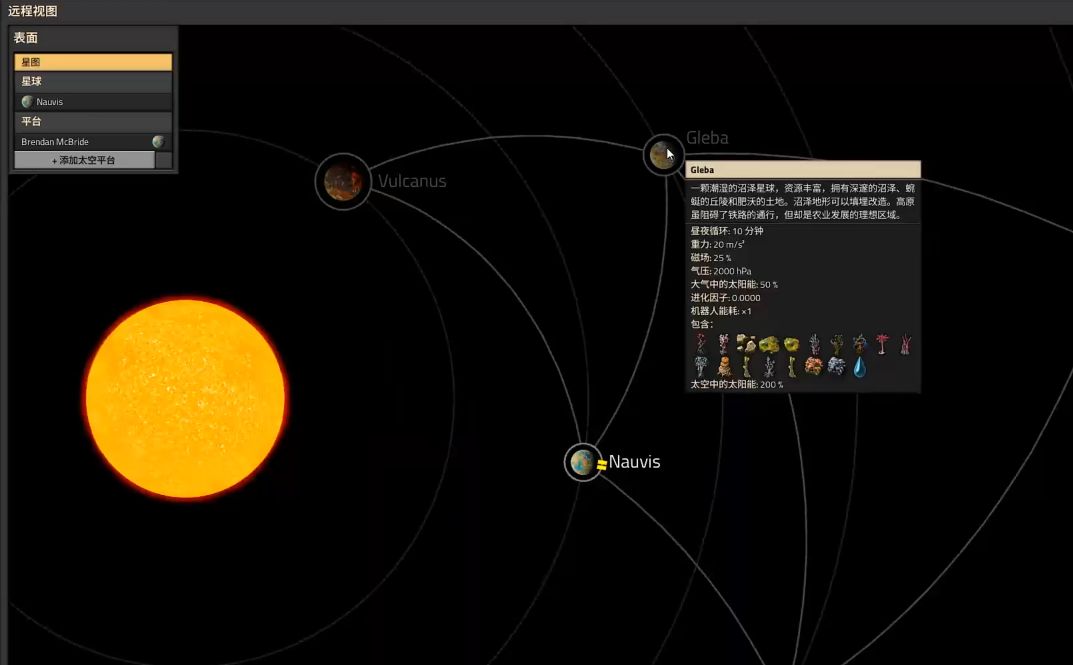Click the small square button beside 添加太空平台
The width and height of the screenshot is (1073, 665).
pos(164,160)
